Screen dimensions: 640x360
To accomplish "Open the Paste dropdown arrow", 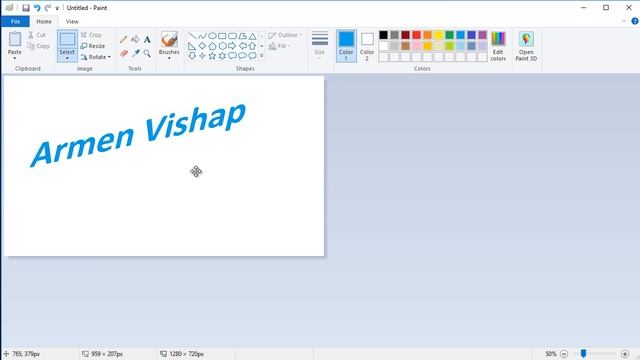I will click(x=15, y=58).
